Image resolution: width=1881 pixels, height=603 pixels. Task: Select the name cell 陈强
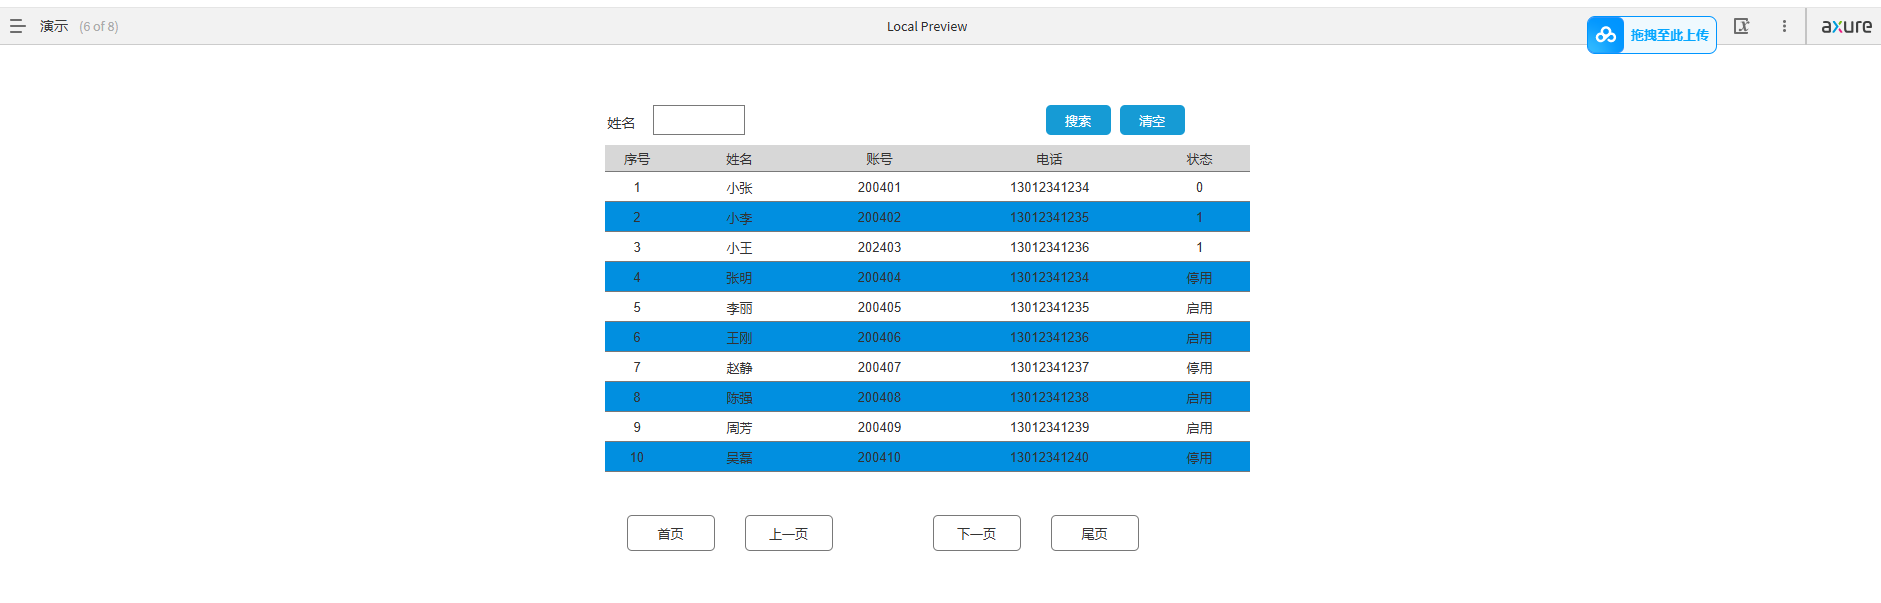739,398
